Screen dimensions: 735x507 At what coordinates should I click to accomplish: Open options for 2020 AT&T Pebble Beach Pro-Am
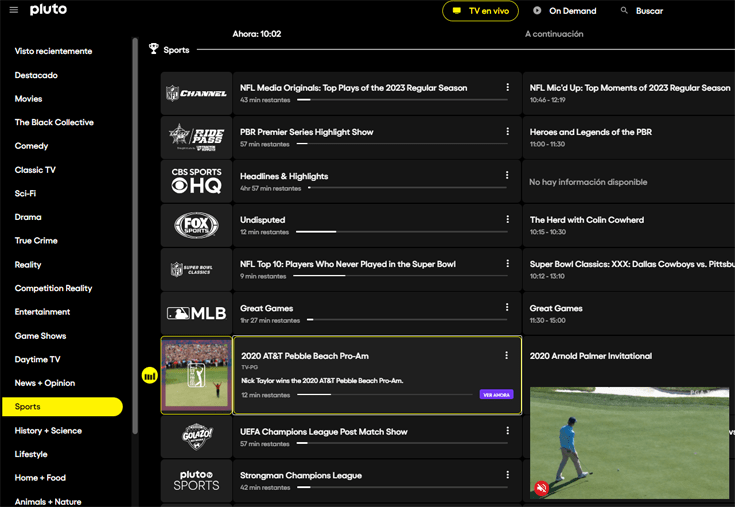[x=506, y=355]
